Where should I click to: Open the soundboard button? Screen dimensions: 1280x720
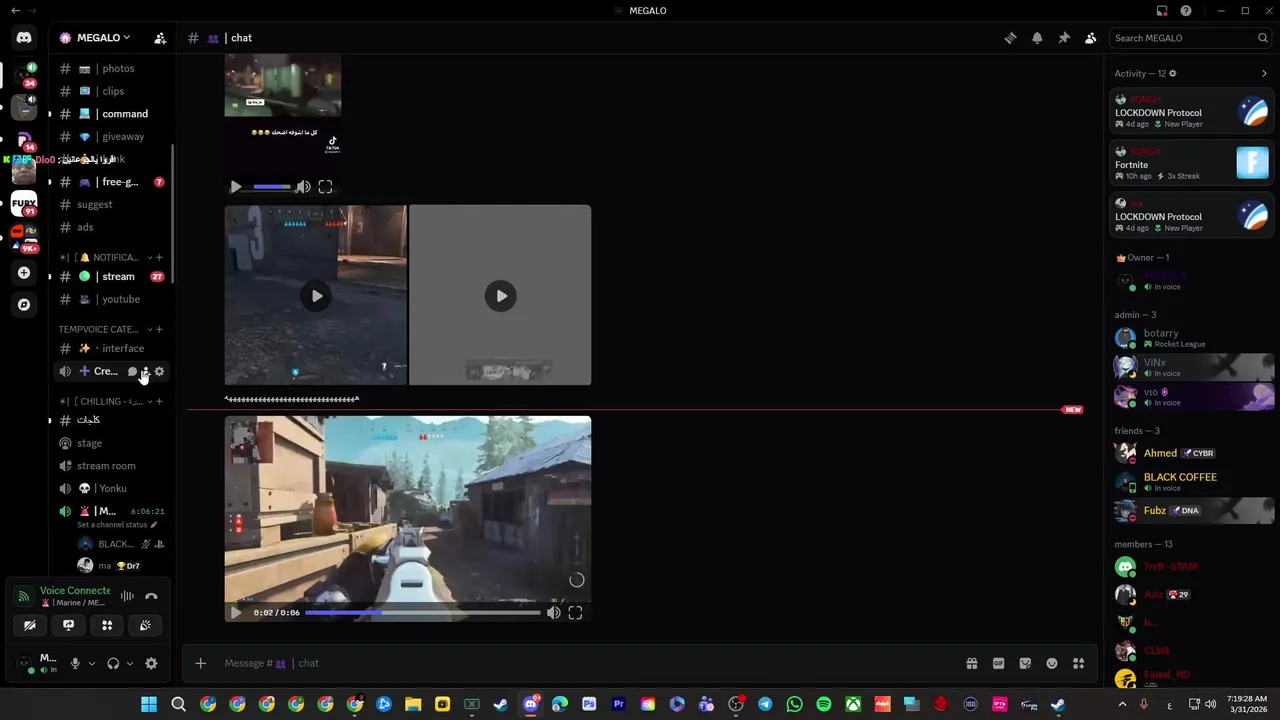tap(146, 625)
